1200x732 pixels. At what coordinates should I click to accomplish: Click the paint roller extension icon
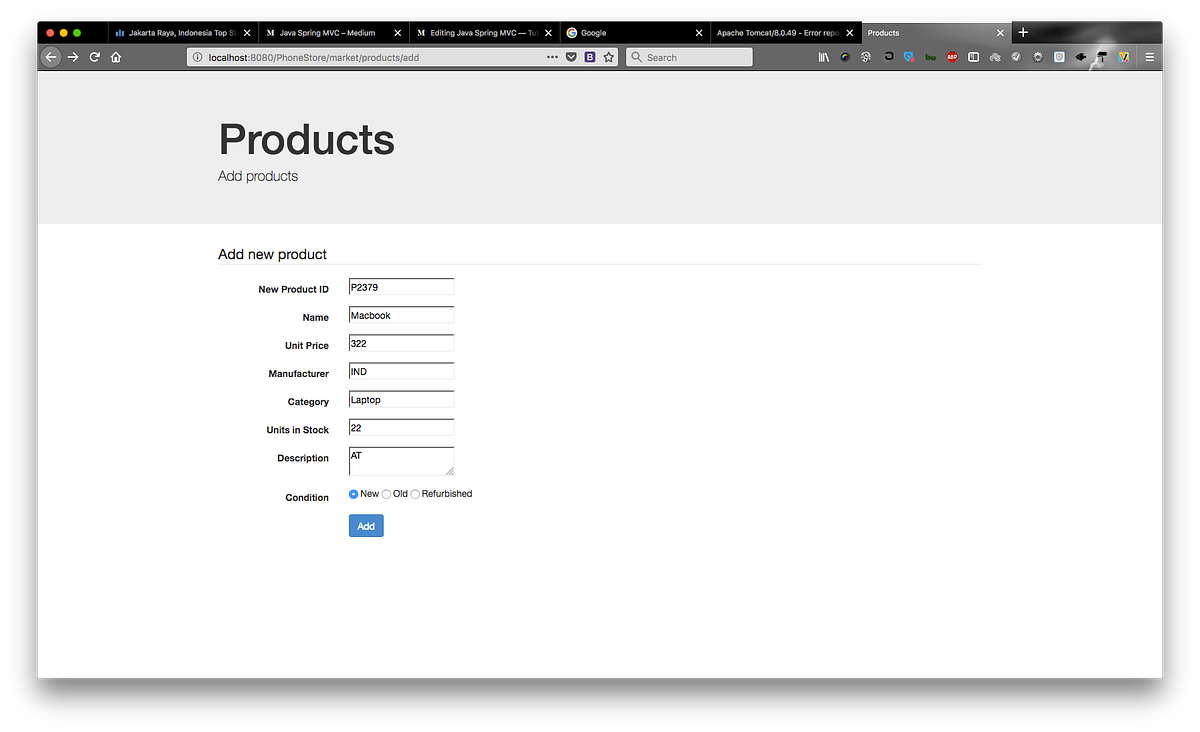pyautogui.click(x=1102, y=57)
